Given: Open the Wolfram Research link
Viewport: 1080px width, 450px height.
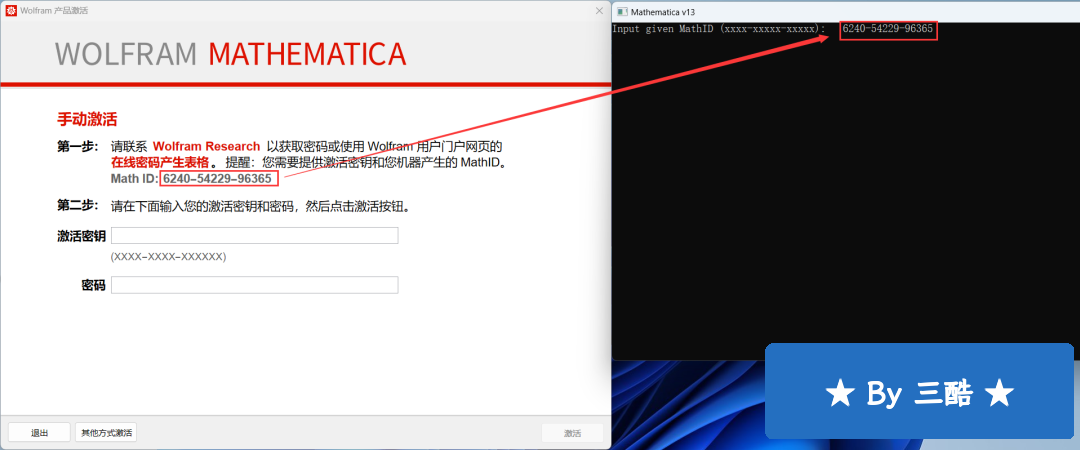Looking at the screenshot, I should click(x=207, y=146).
